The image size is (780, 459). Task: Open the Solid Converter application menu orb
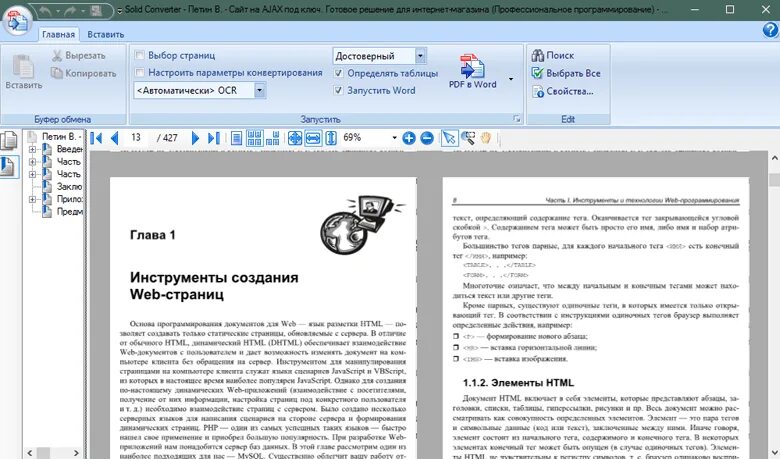17,20
